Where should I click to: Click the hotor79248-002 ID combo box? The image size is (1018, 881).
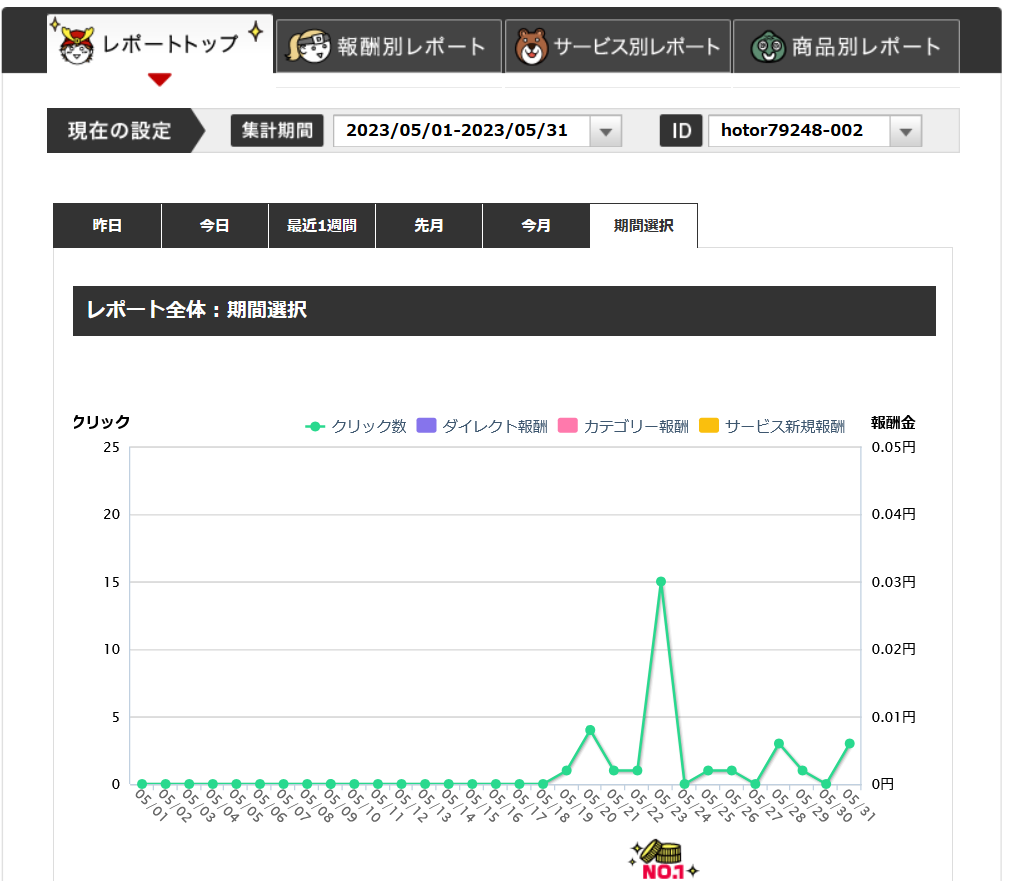[x=798, y=131]
